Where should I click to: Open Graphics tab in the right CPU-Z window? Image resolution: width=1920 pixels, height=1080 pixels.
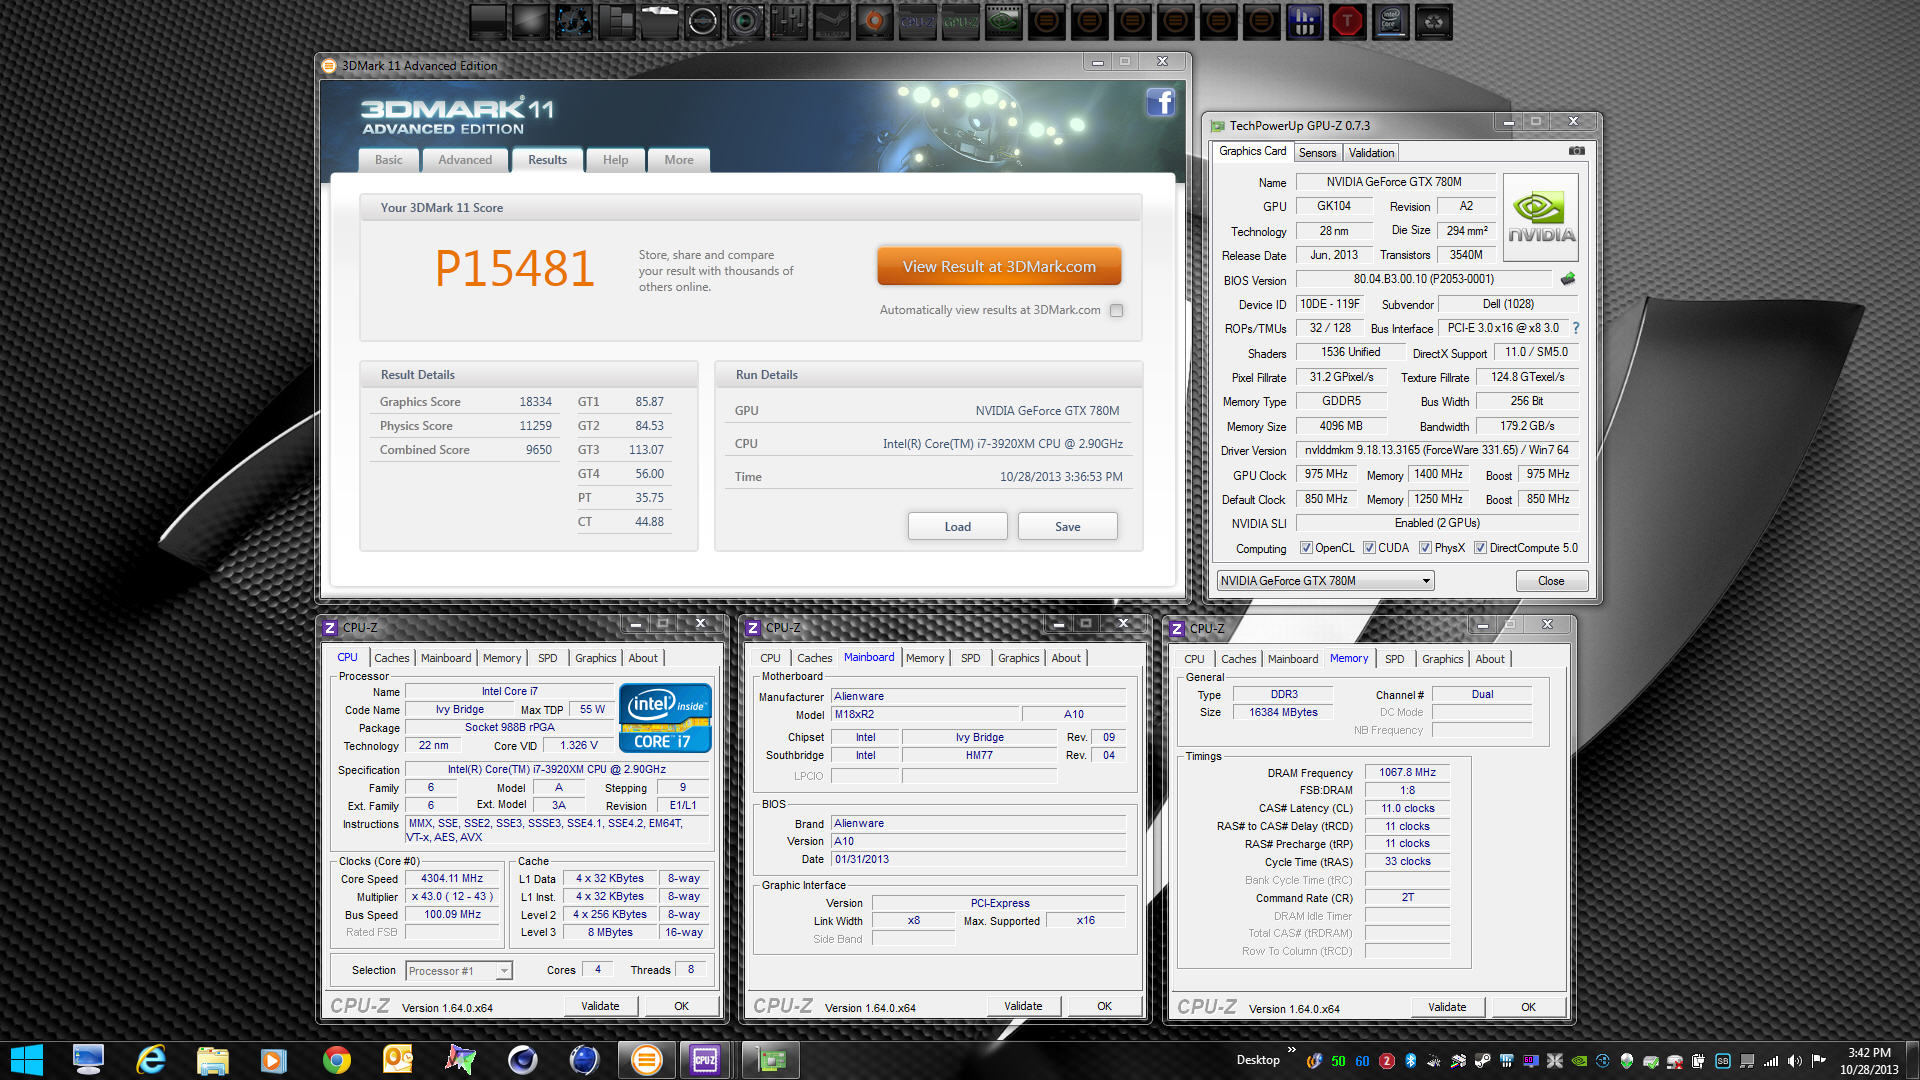pyautogui.click(x=1442, y=659)
